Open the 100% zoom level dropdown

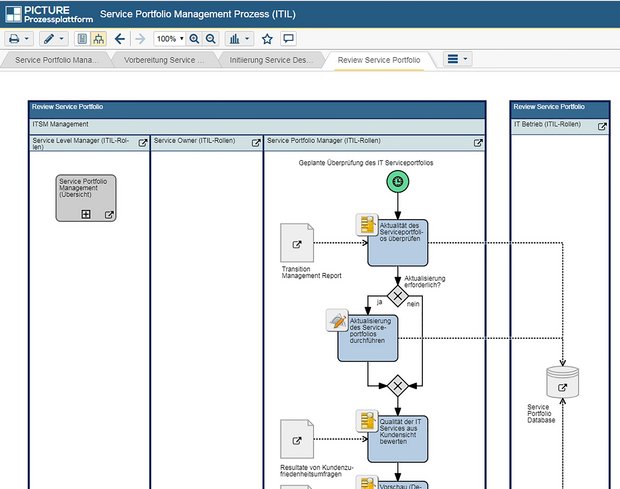[170, 39]
